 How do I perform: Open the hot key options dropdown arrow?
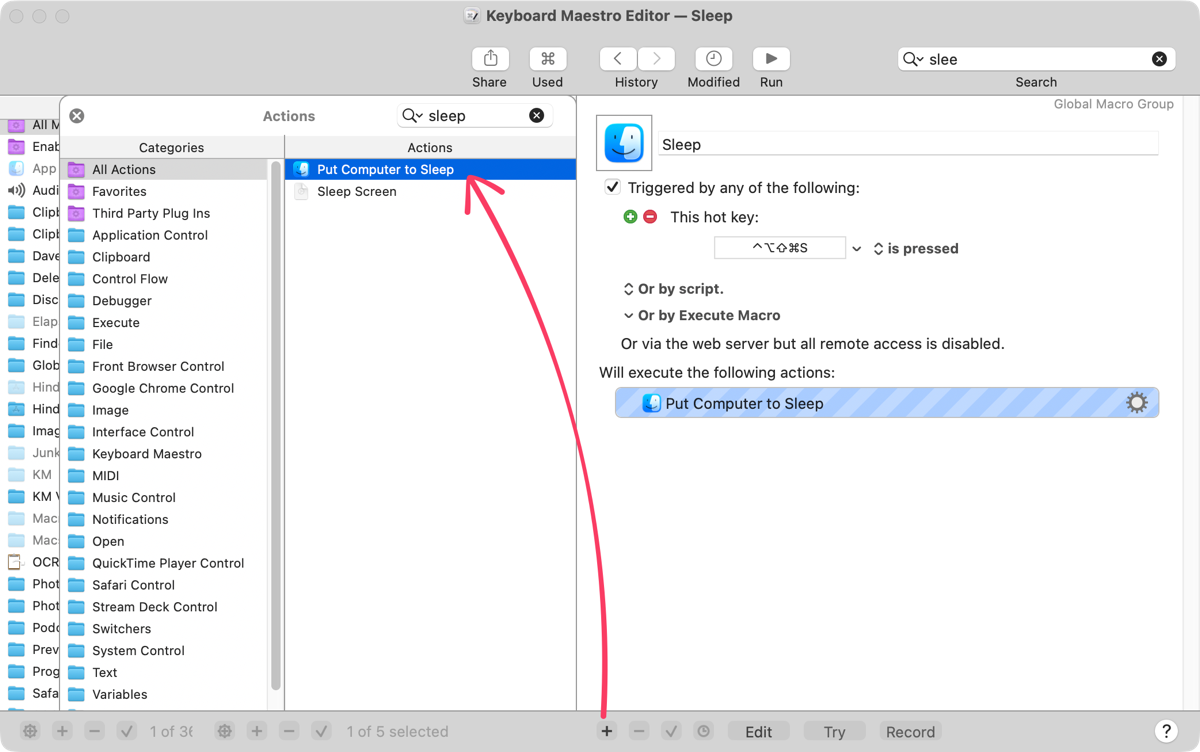click(x=857, y=249)
